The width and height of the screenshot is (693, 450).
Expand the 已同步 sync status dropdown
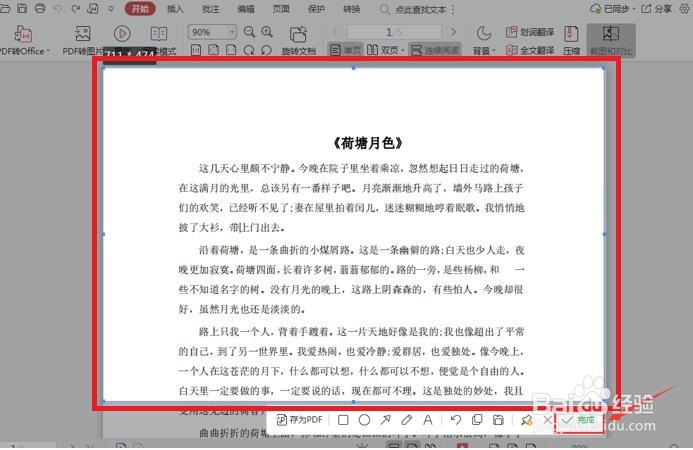coord(634,9)
